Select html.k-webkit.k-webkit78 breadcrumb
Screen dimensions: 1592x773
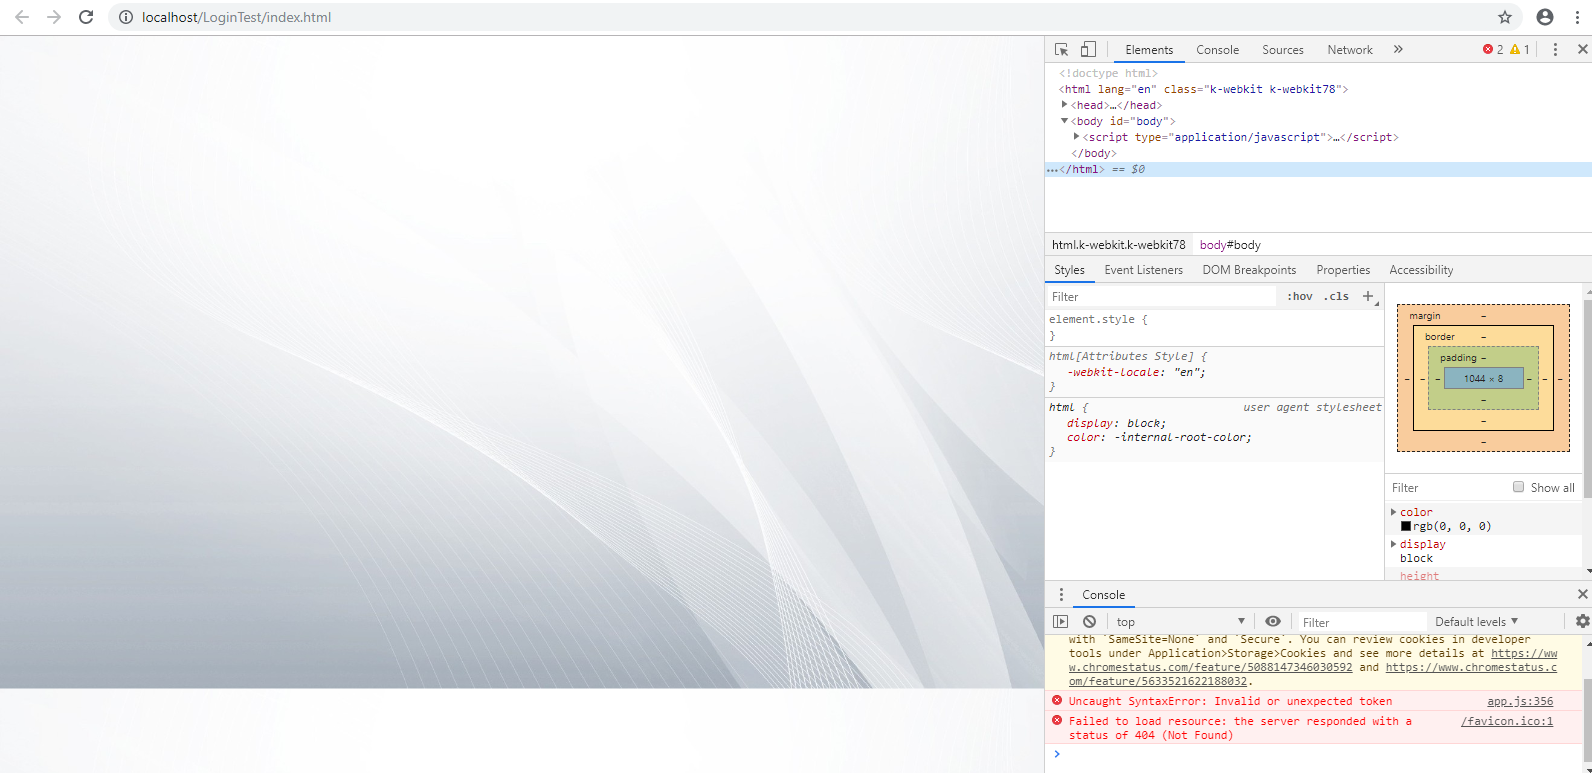pos(1118,245)
